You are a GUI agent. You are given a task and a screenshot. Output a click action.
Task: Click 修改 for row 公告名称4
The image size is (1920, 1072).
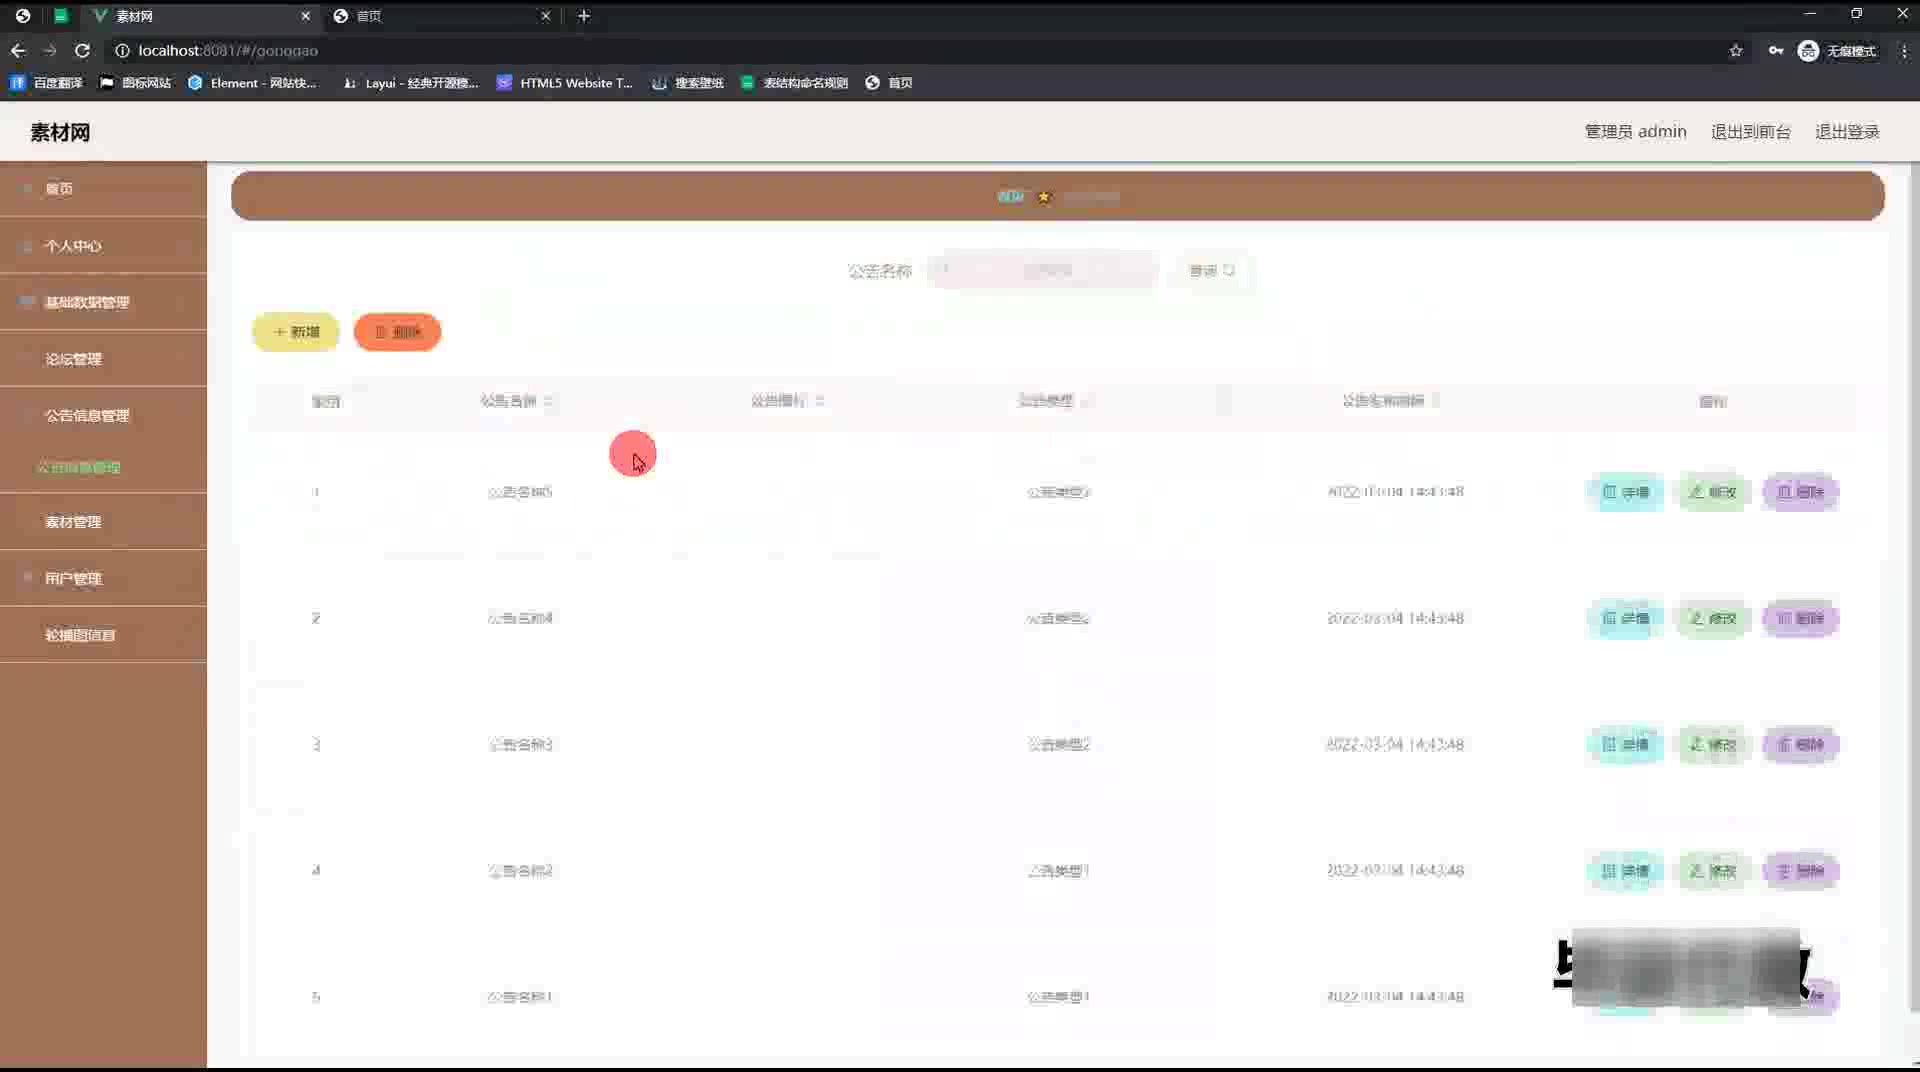click(x=1713, y=619)
